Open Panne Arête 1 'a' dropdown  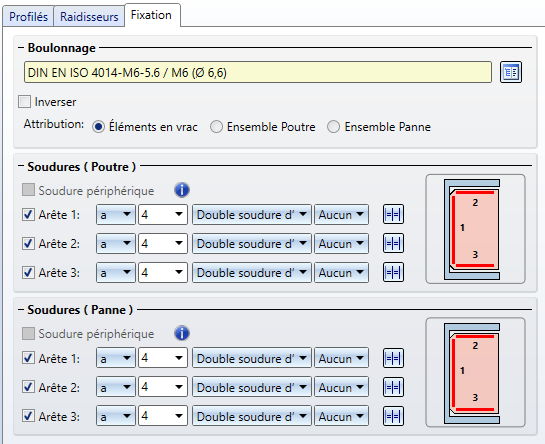tap(116, 358)
